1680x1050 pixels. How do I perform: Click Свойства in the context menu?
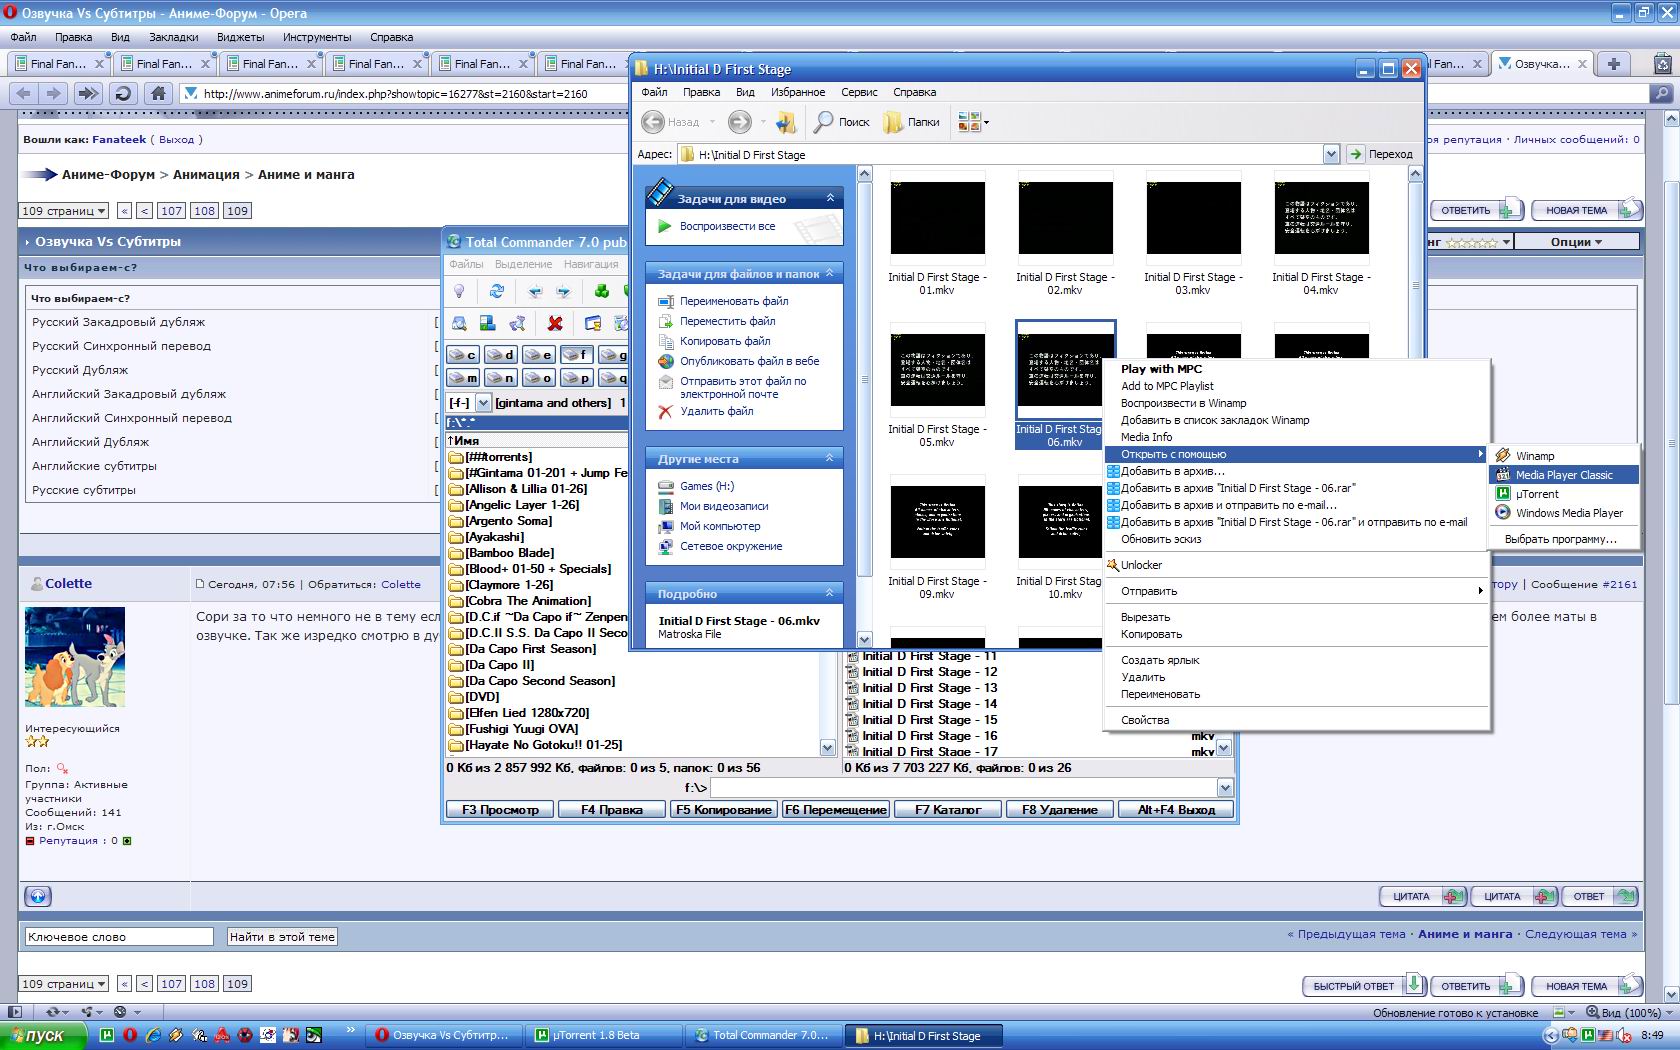coord(1296,720)
